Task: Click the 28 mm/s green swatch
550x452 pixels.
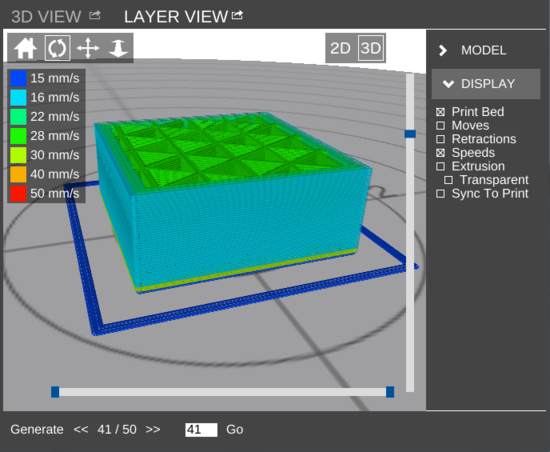Action: (x=18, y=136)
